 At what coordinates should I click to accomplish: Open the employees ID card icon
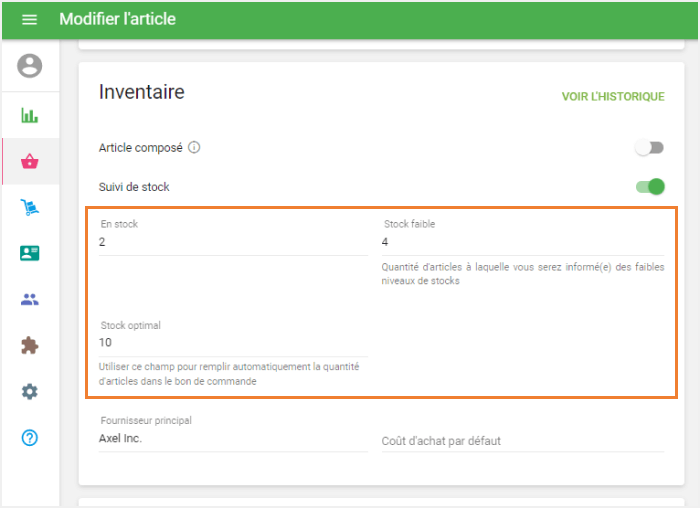click(30, 253)
